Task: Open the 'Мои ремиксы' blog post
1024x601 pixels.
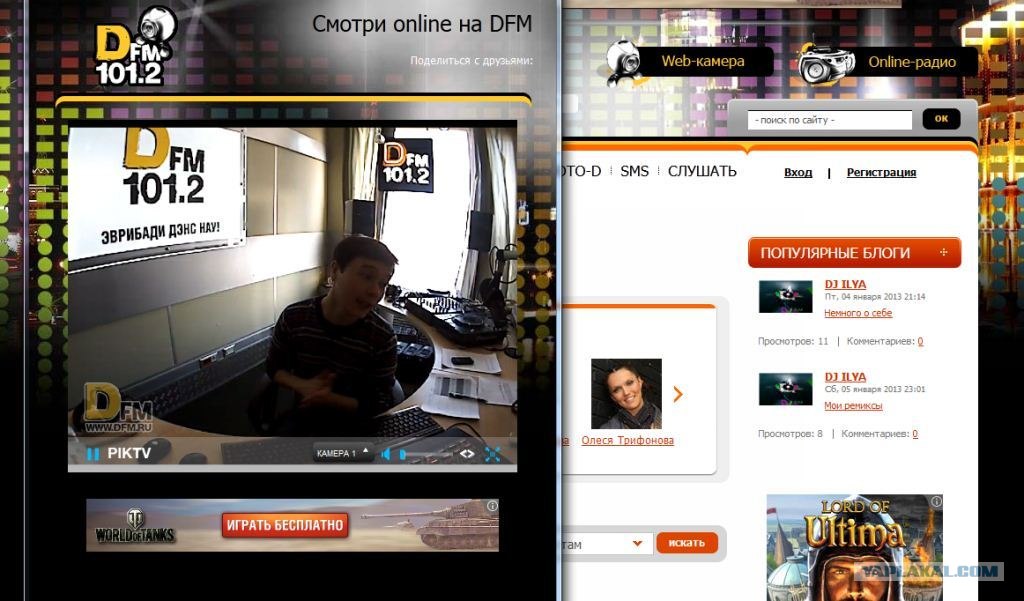Action: (853, 406)
